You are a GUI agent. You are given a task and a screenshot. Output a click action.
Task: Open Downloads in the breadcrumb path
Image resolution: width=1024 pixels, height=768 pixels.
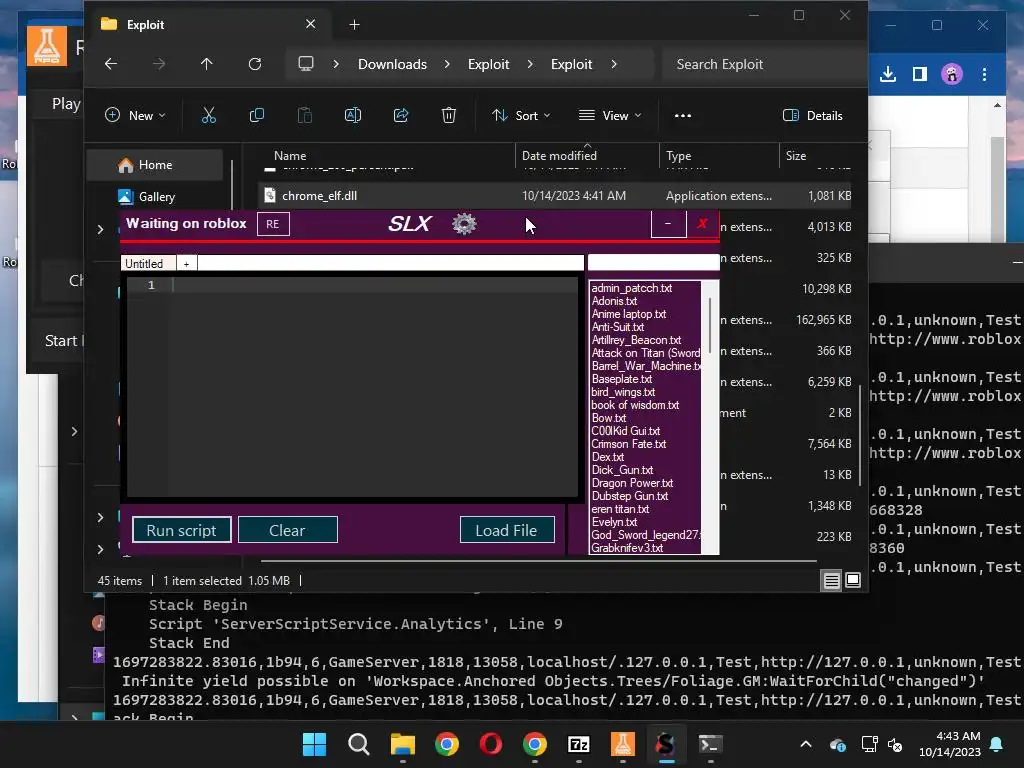click(392, 64)
